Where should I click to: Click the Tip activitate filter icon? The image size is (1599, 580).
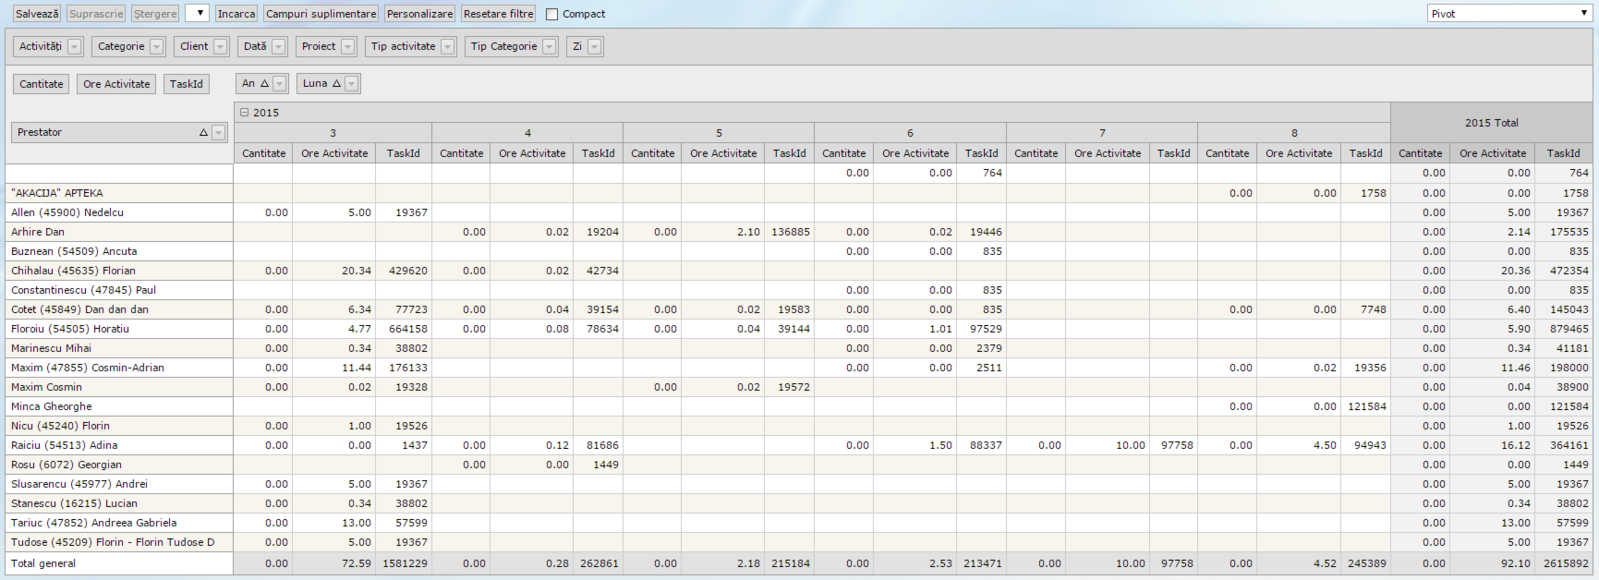point(447,47)
